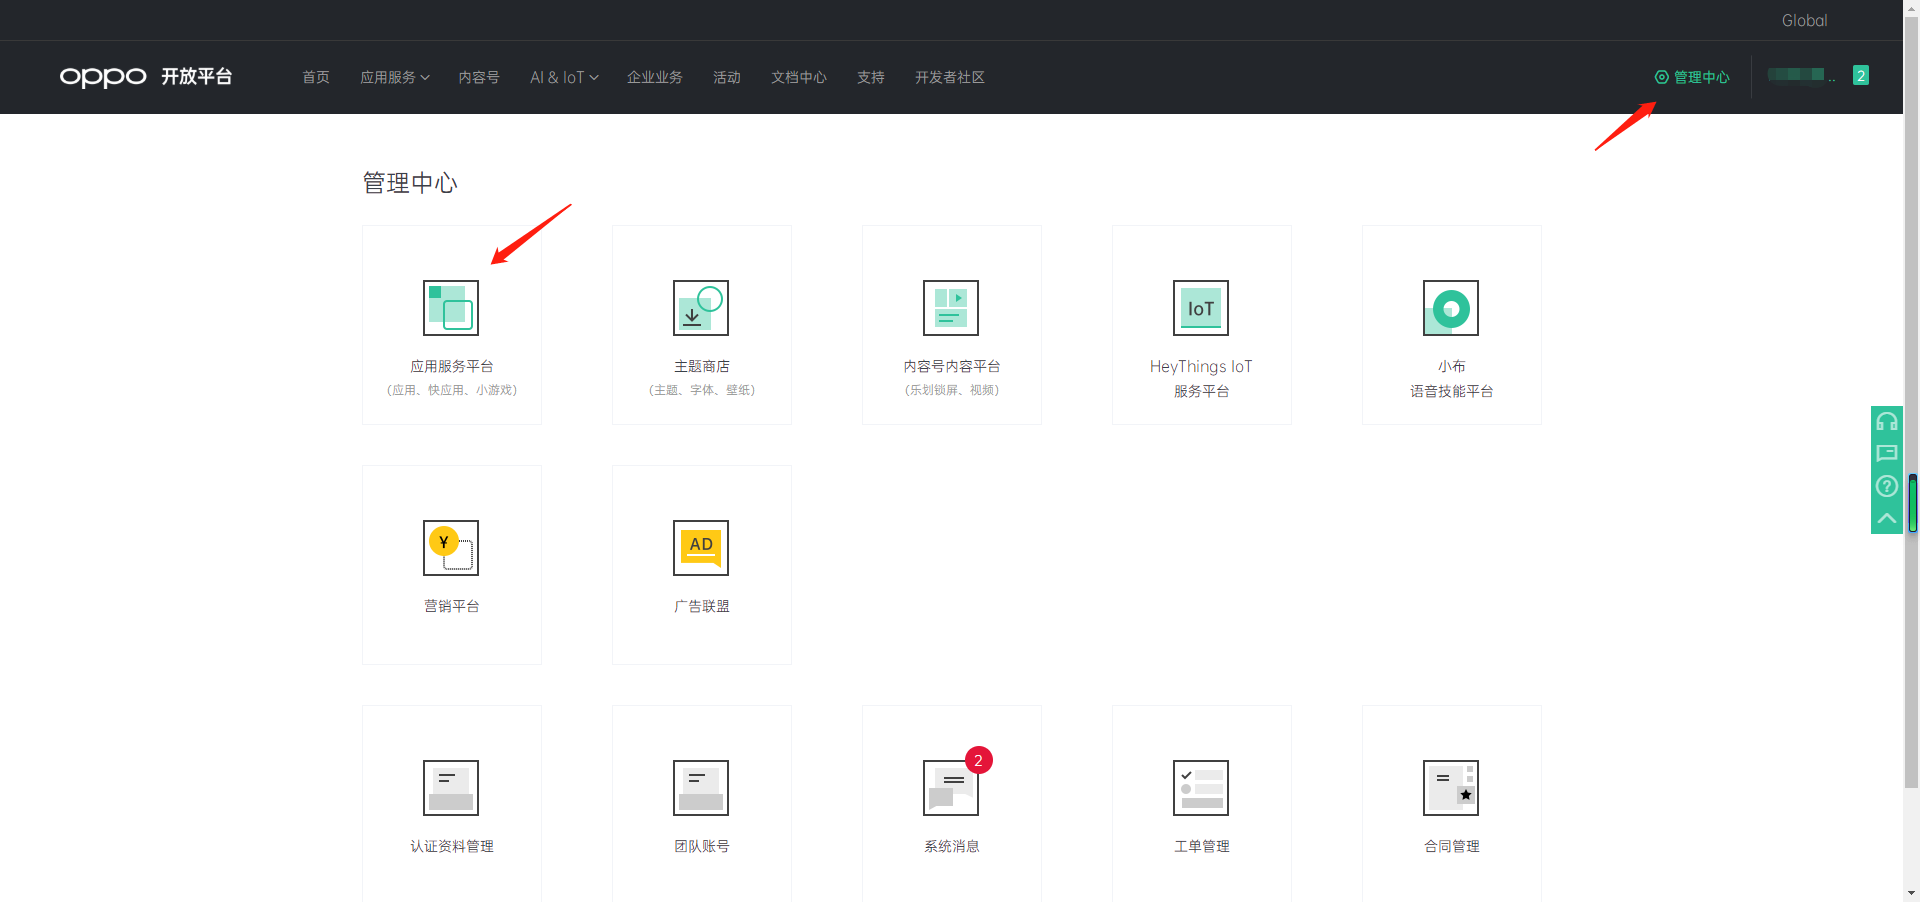Go to 首页 in navigation
The image size is (1920, 902).
(316, 77)
